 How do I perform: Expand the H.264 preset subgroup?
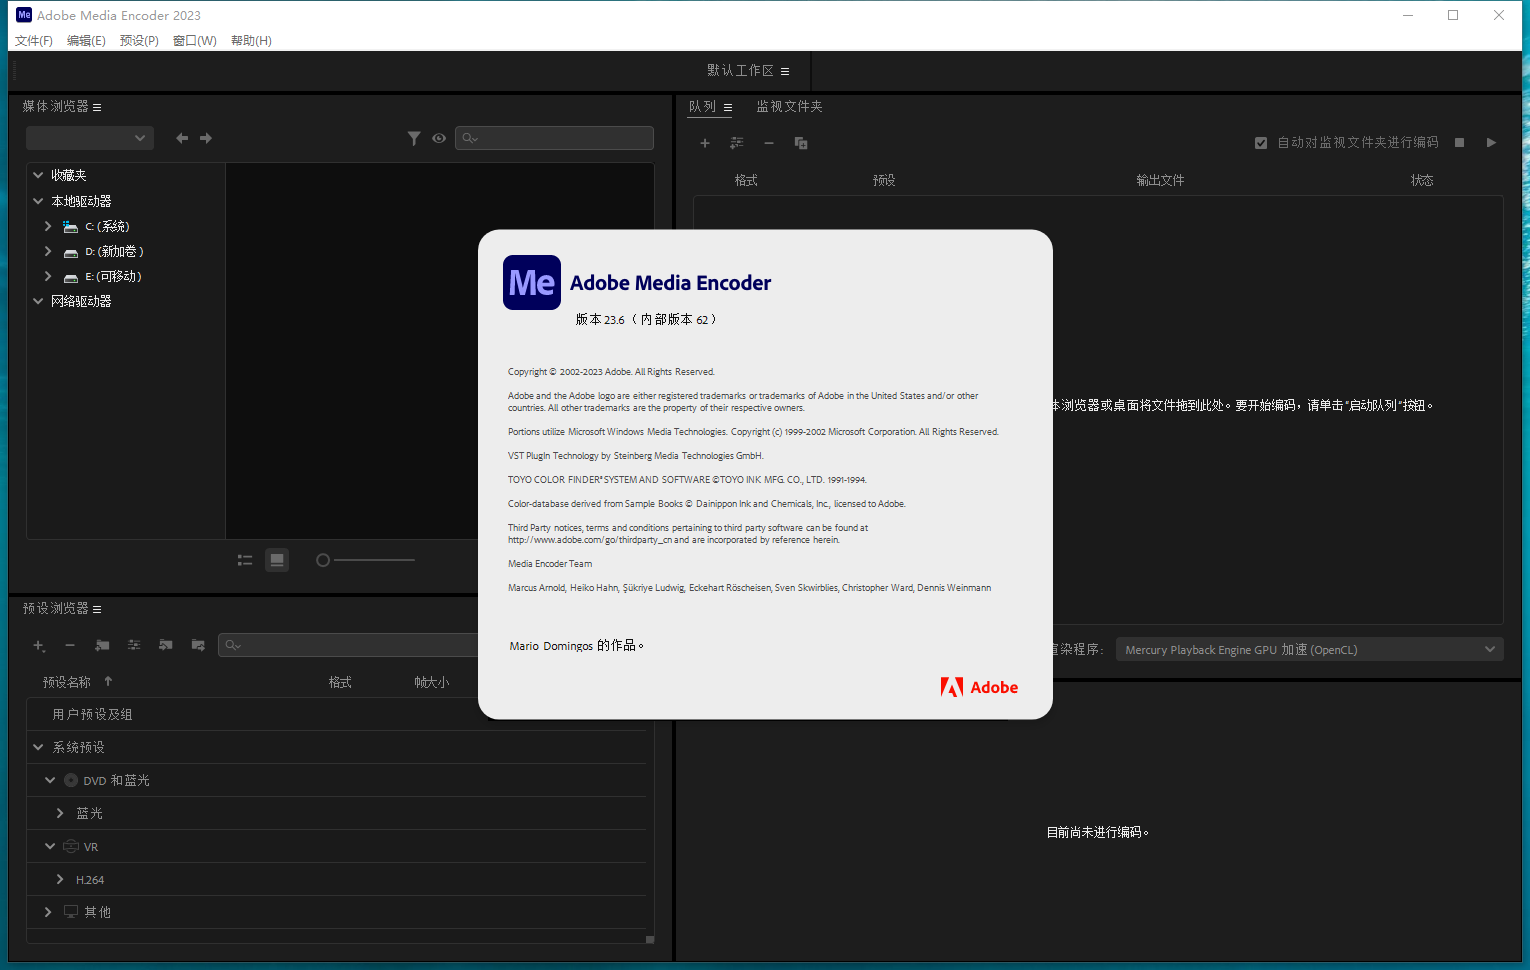60,879
